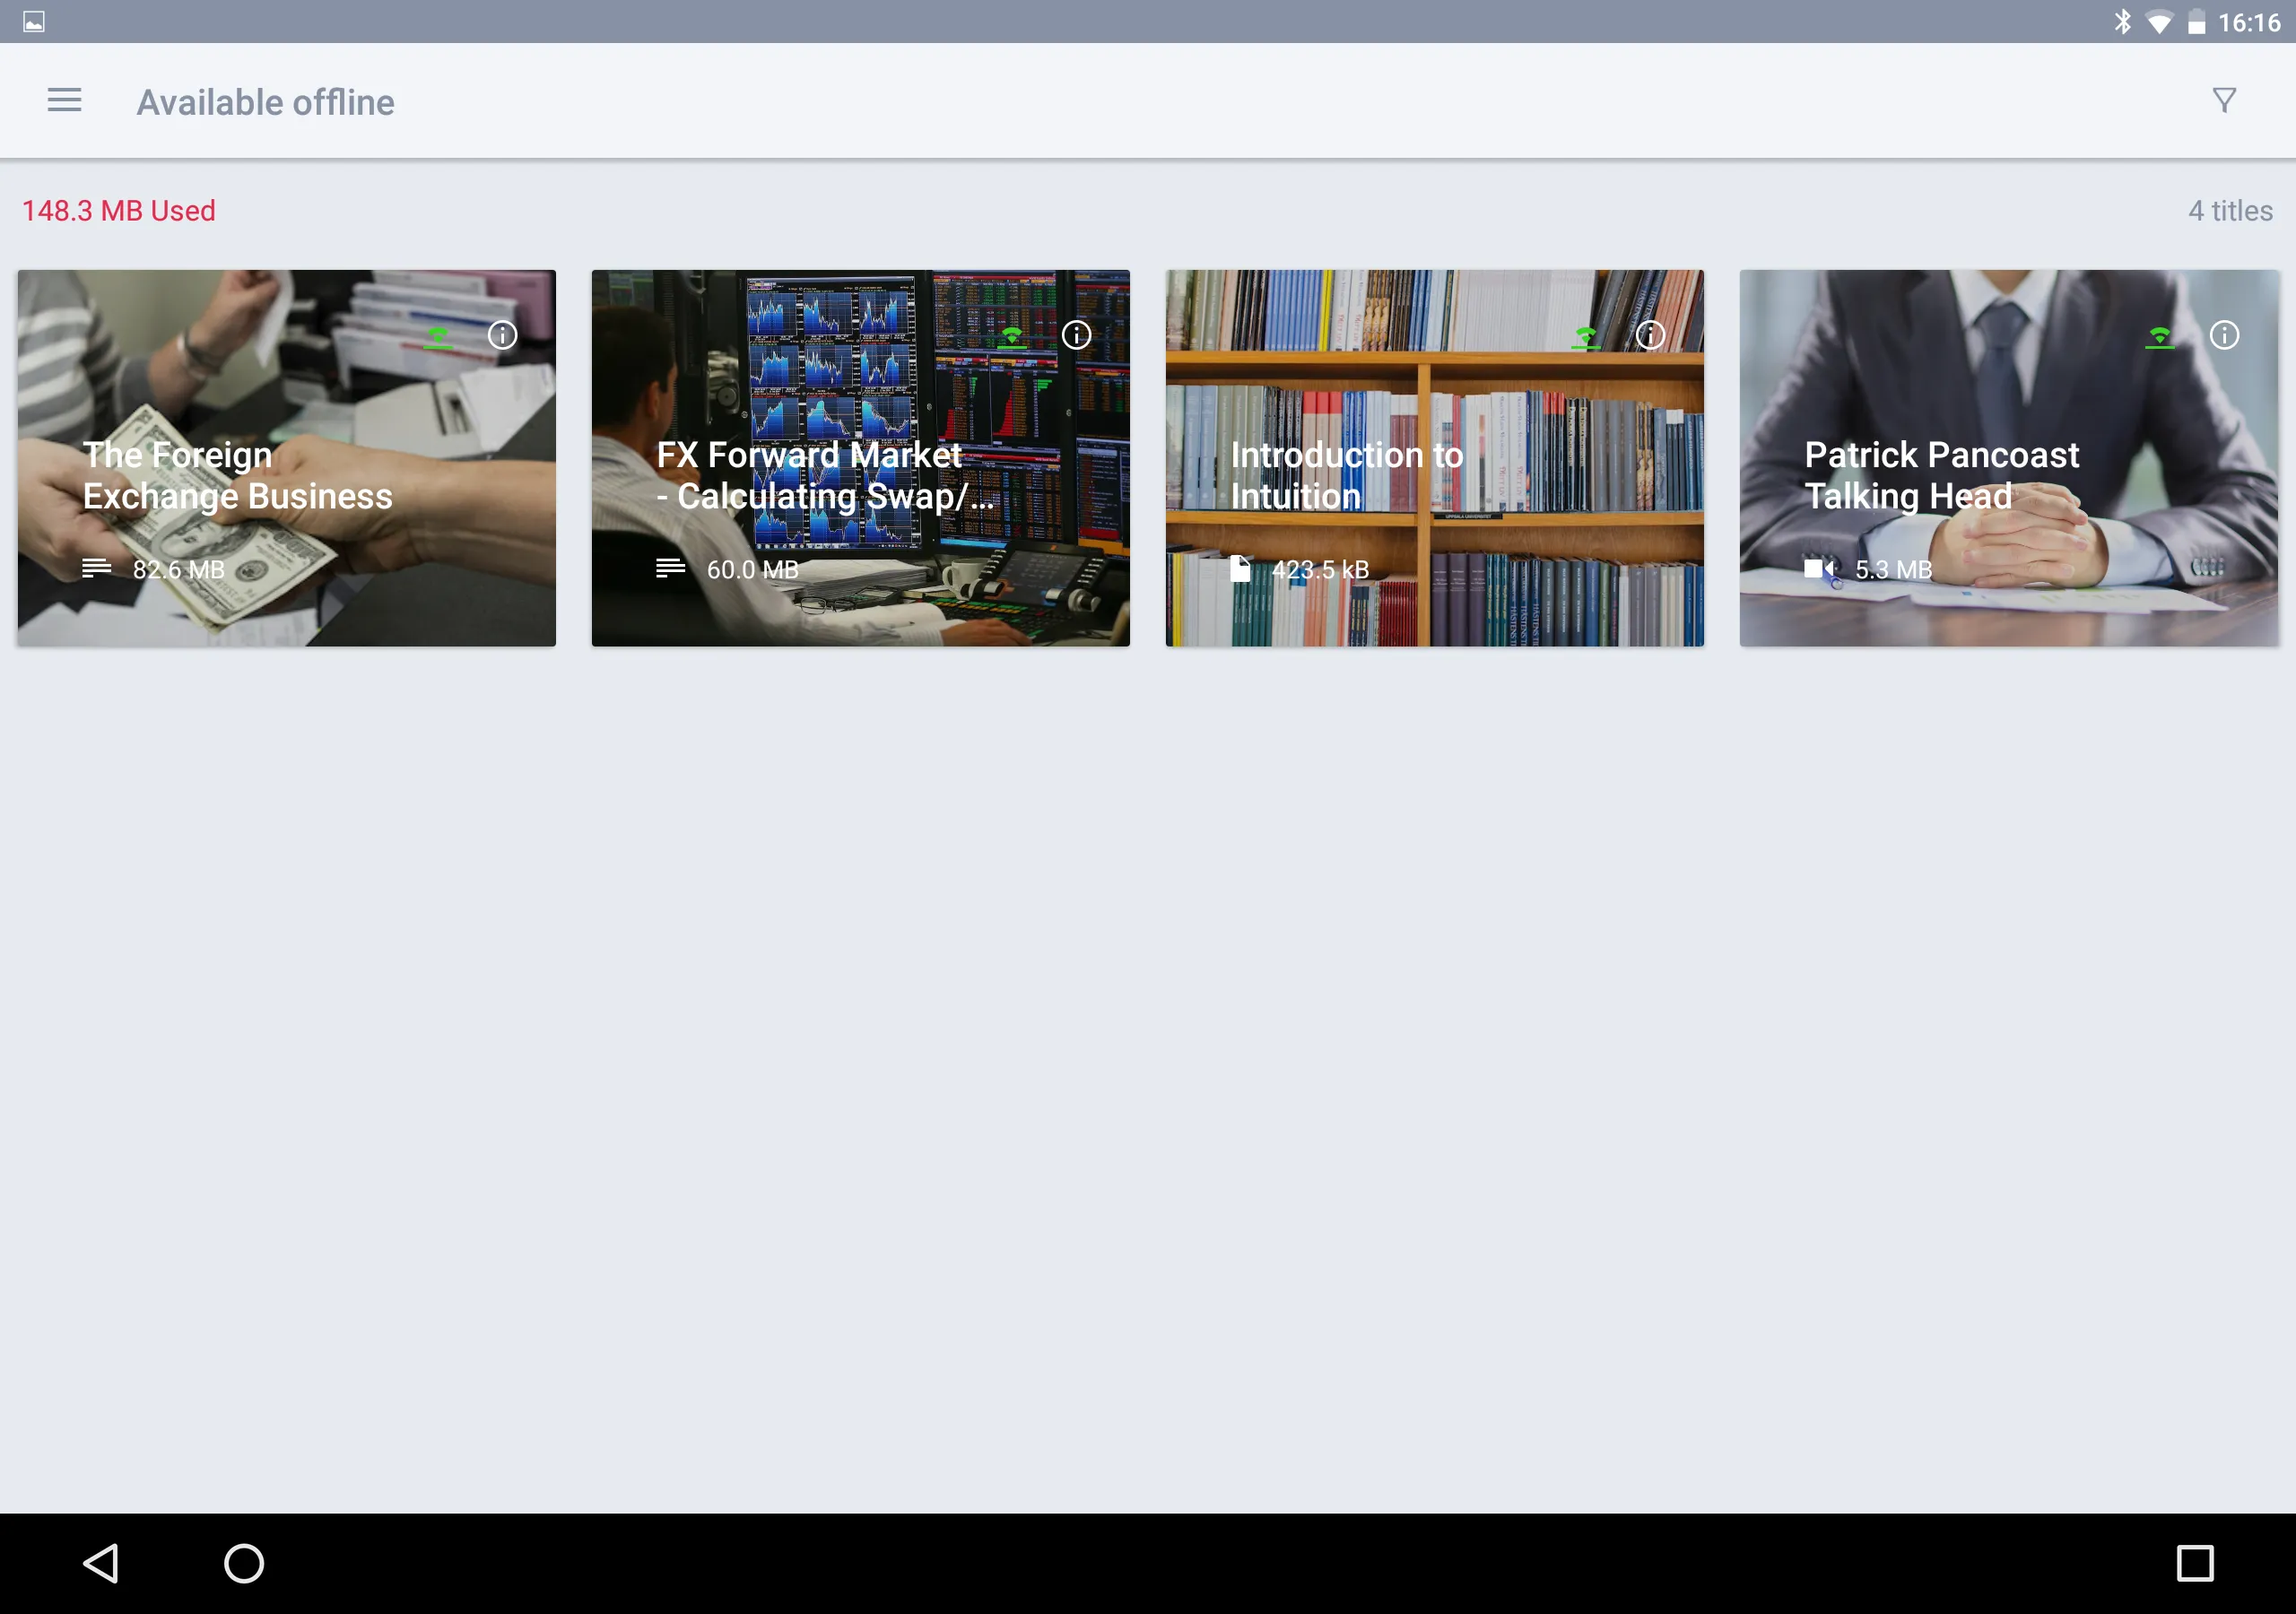Viewport: 2296px width, 1614px height.
Task: Tap 'Patrick Pancoast Talking Head' title text
Action: (1942, 476)
